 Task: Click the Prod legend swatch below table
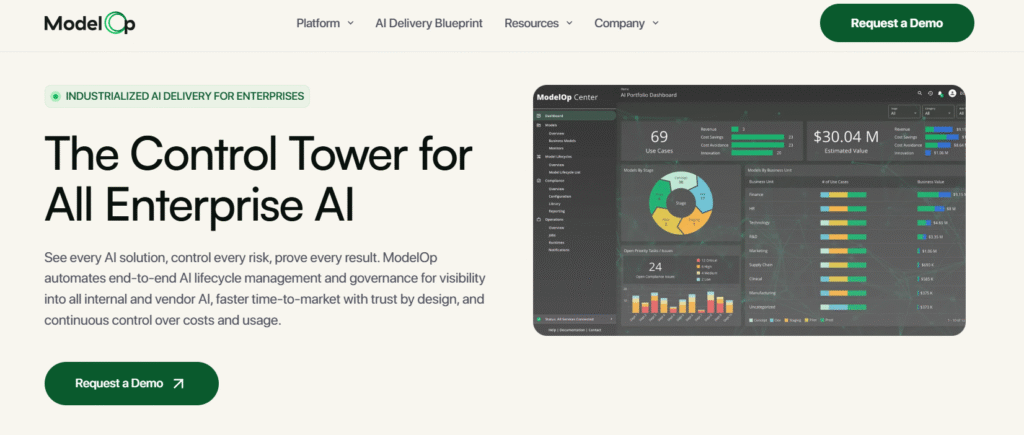(x=822, y=320)
